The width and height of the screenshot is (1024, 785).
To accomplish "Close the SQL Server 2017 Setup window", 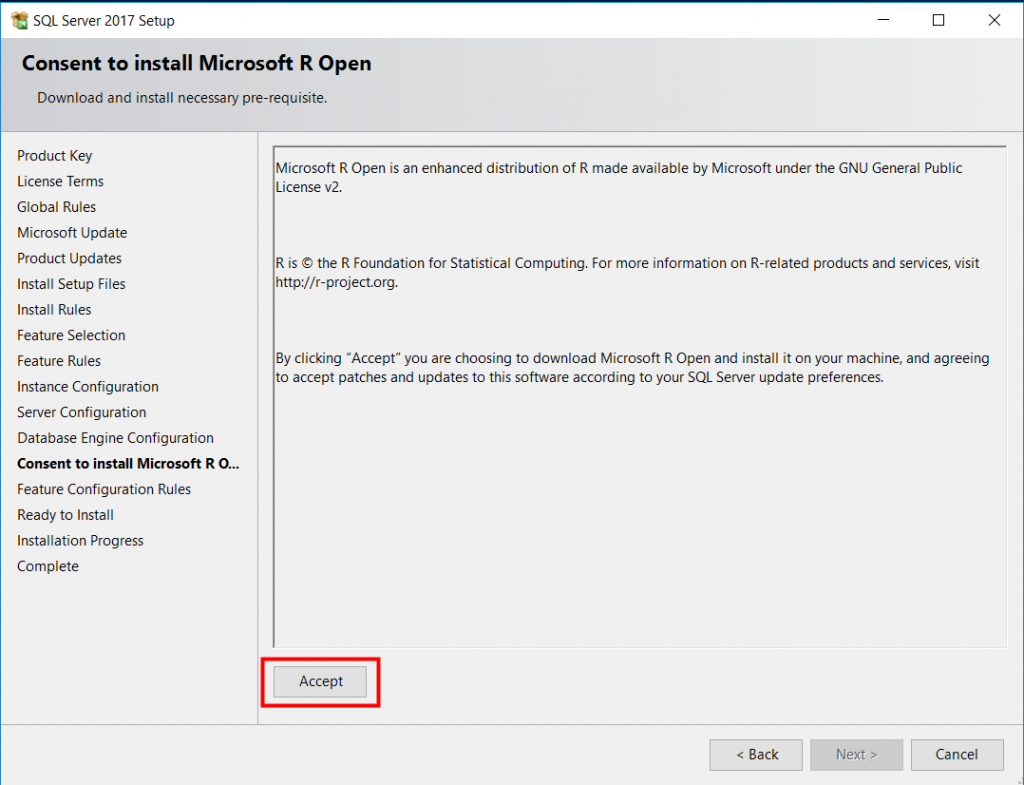I will (994, 20).
